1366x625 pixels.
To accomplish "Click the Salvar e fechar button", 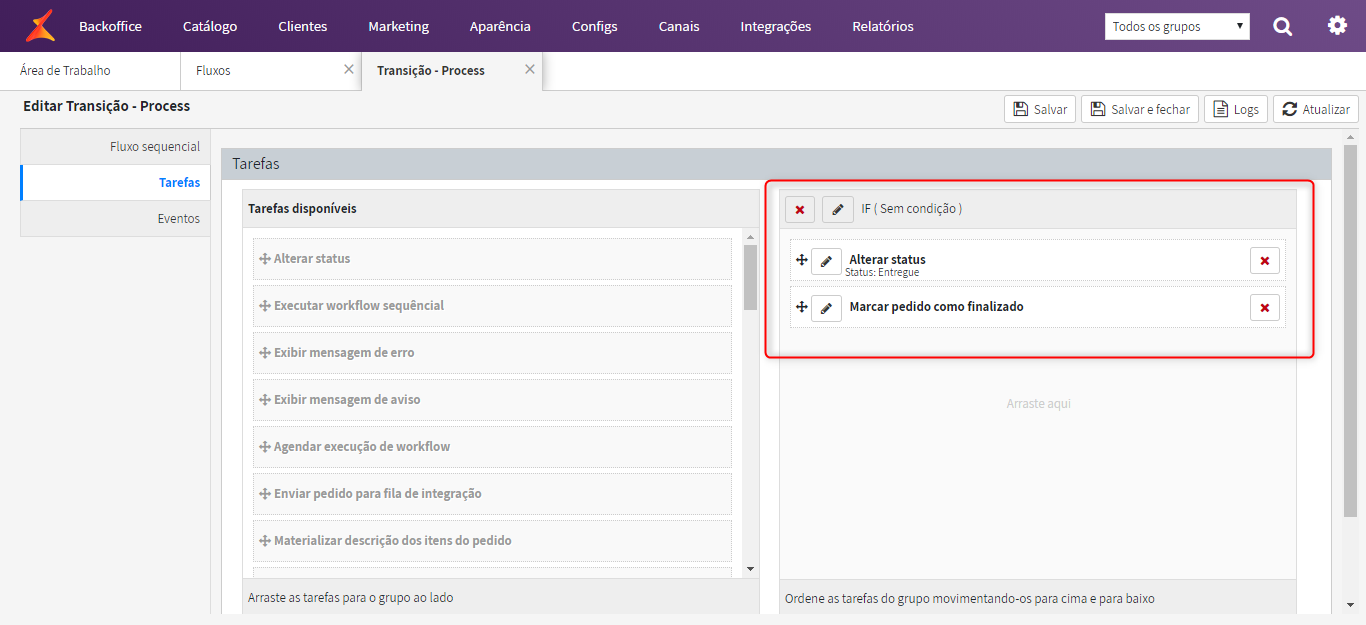I will [x=1140, y=109].
